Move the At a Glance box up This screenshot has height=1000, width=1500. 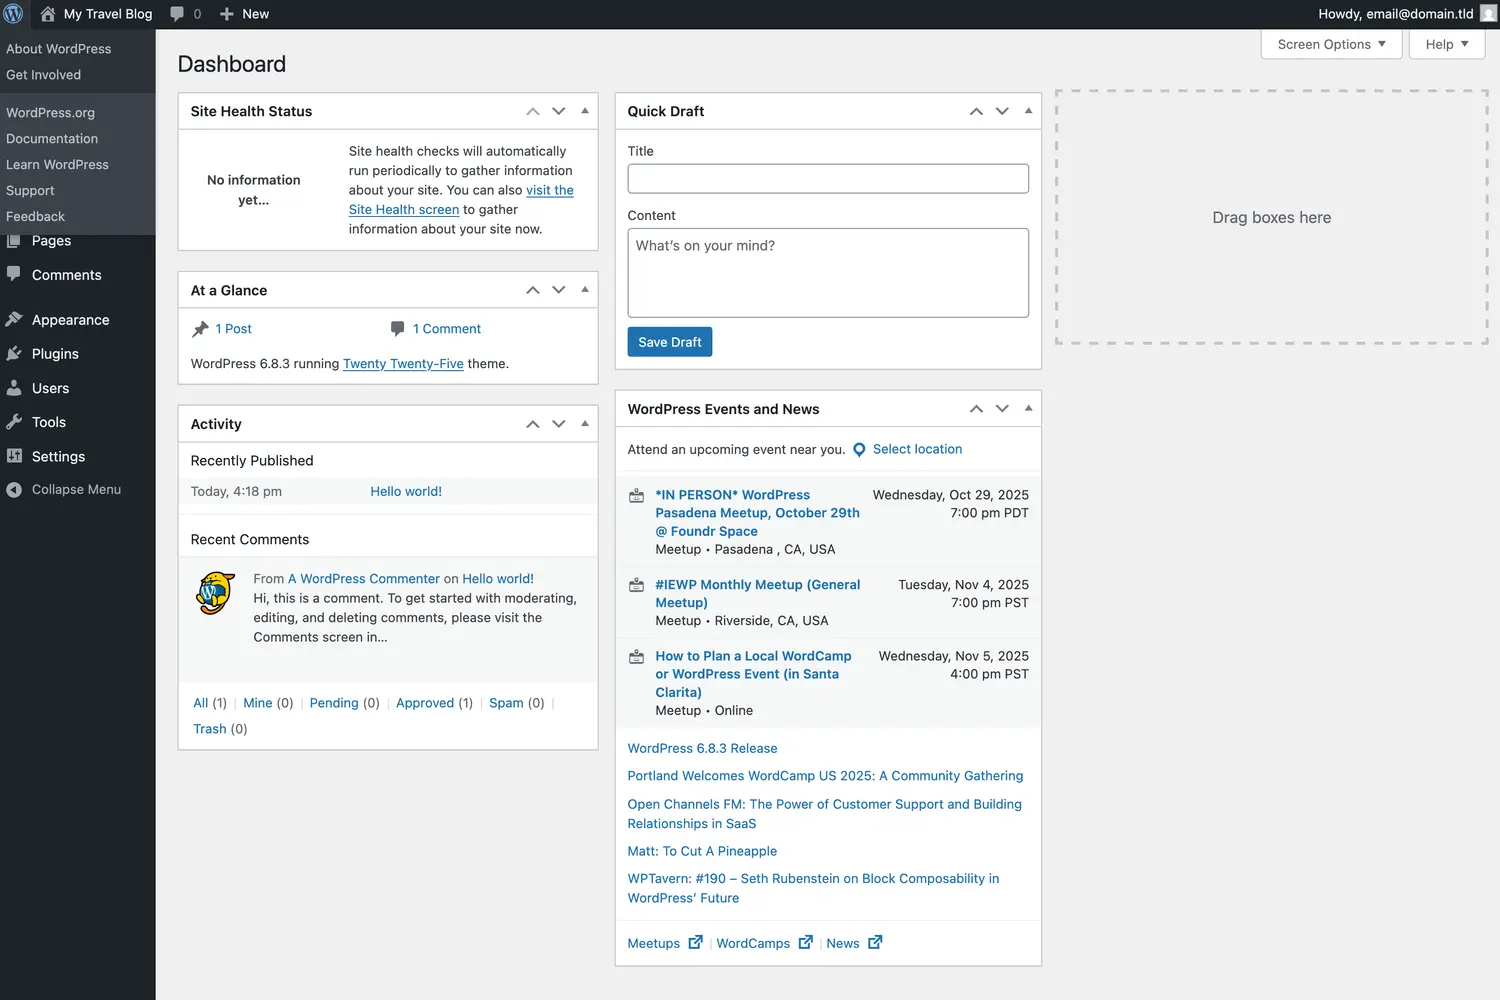tap(533, 290)
